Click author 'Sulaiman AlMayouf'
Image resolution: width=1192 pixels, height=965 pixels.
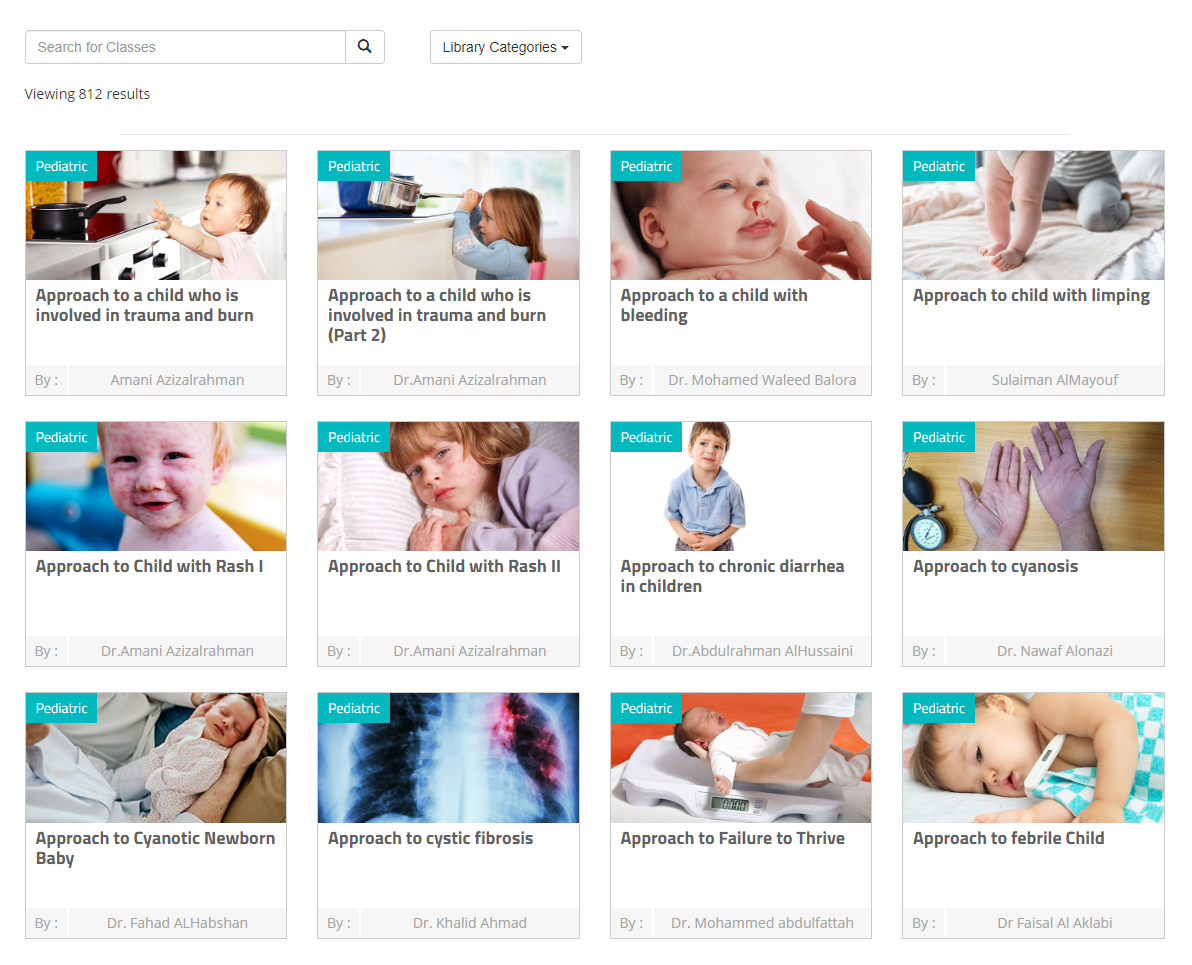point(1054,380)
